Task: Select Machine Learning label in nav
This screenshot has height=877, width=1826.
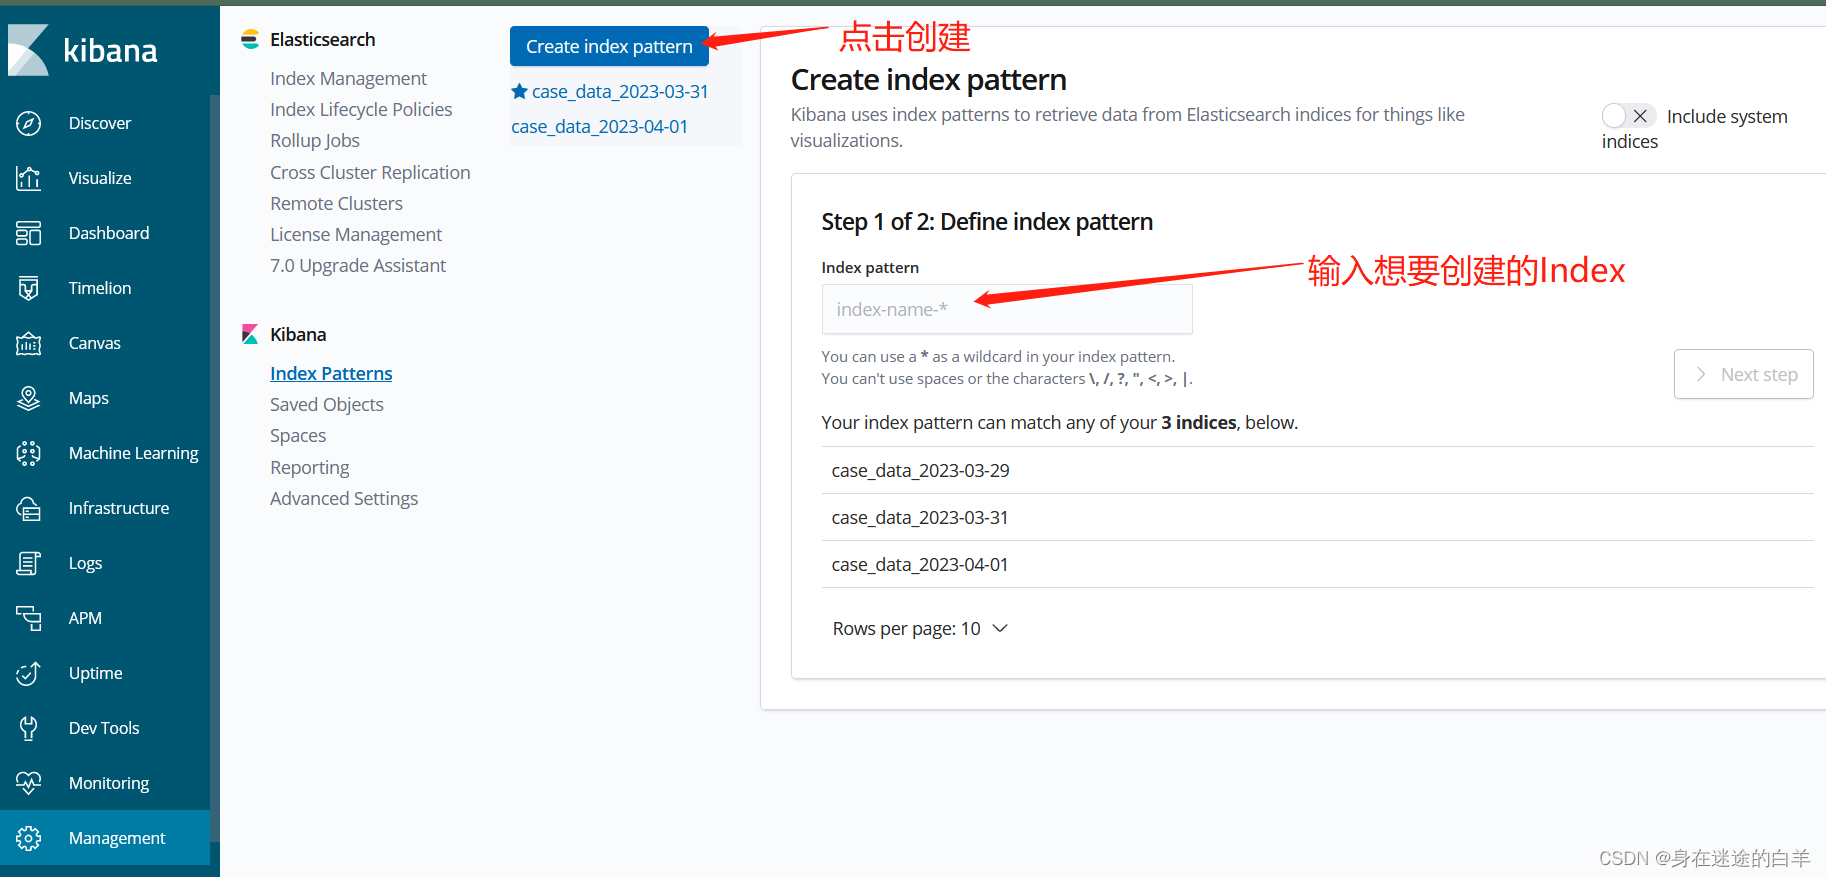Action: pos(134,453)
